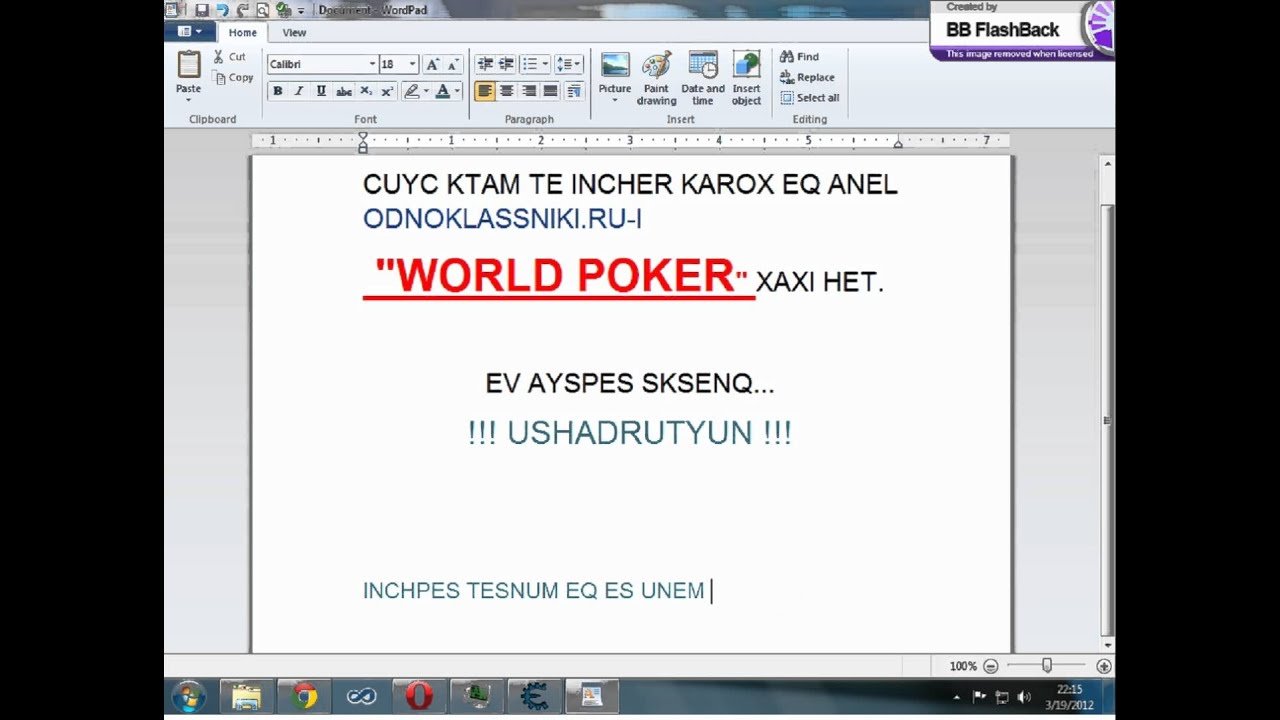1280x720 pixels.
Task: Click the right indent marker on ruler
Action: click(898, 144)
